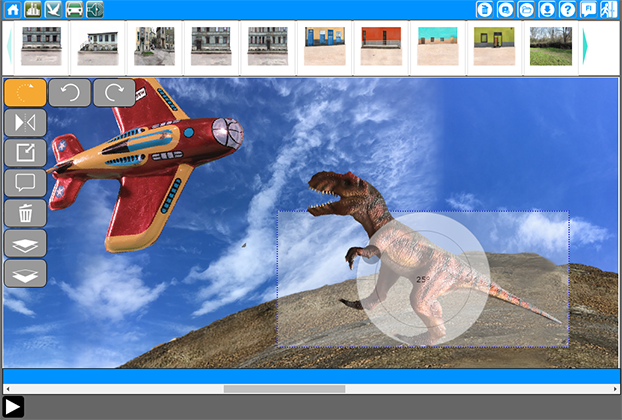
Task: Click the save project disk icon
Action: pos(505,10)
